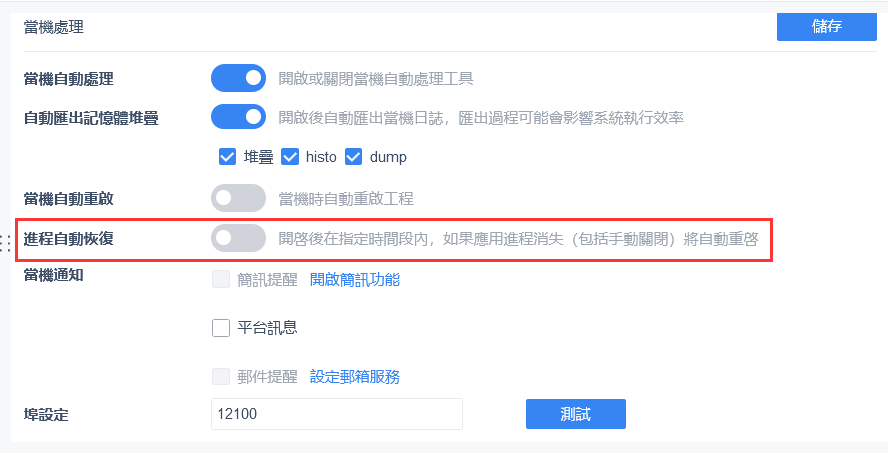Click the 埠設定 label text

(x=46, y=414)
